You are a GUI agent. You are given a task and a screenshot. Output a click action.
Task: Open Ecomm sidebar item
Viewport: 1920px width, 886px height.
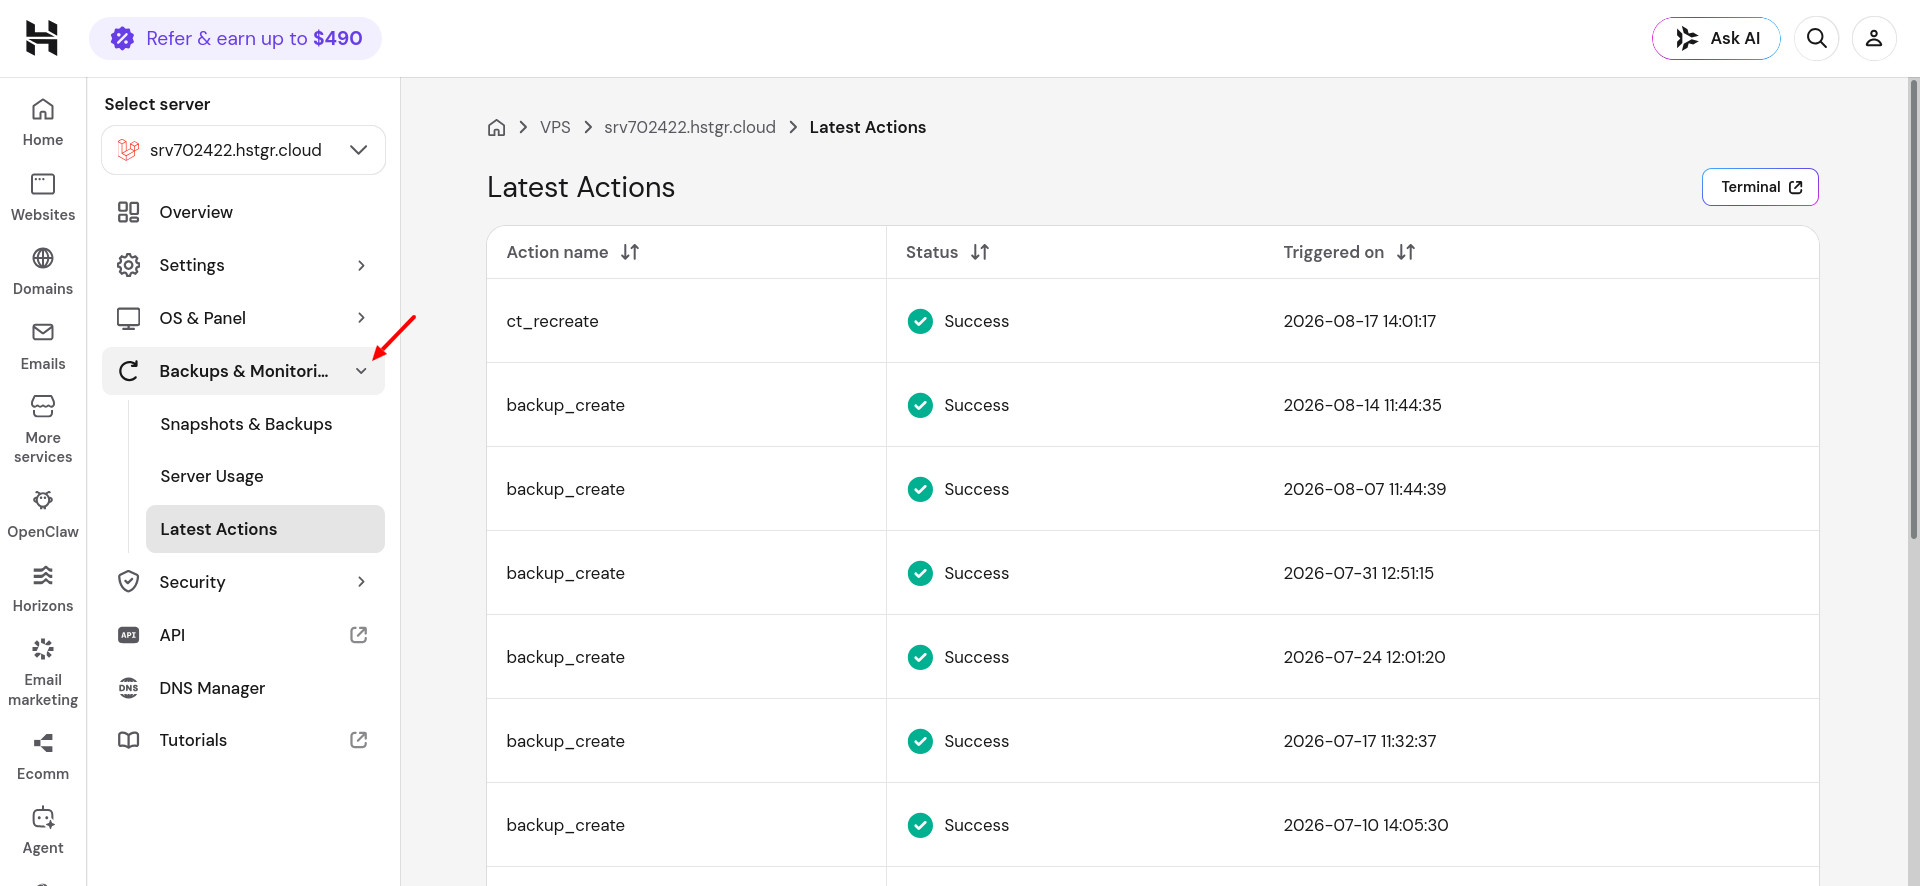click(x=43, y=757)
